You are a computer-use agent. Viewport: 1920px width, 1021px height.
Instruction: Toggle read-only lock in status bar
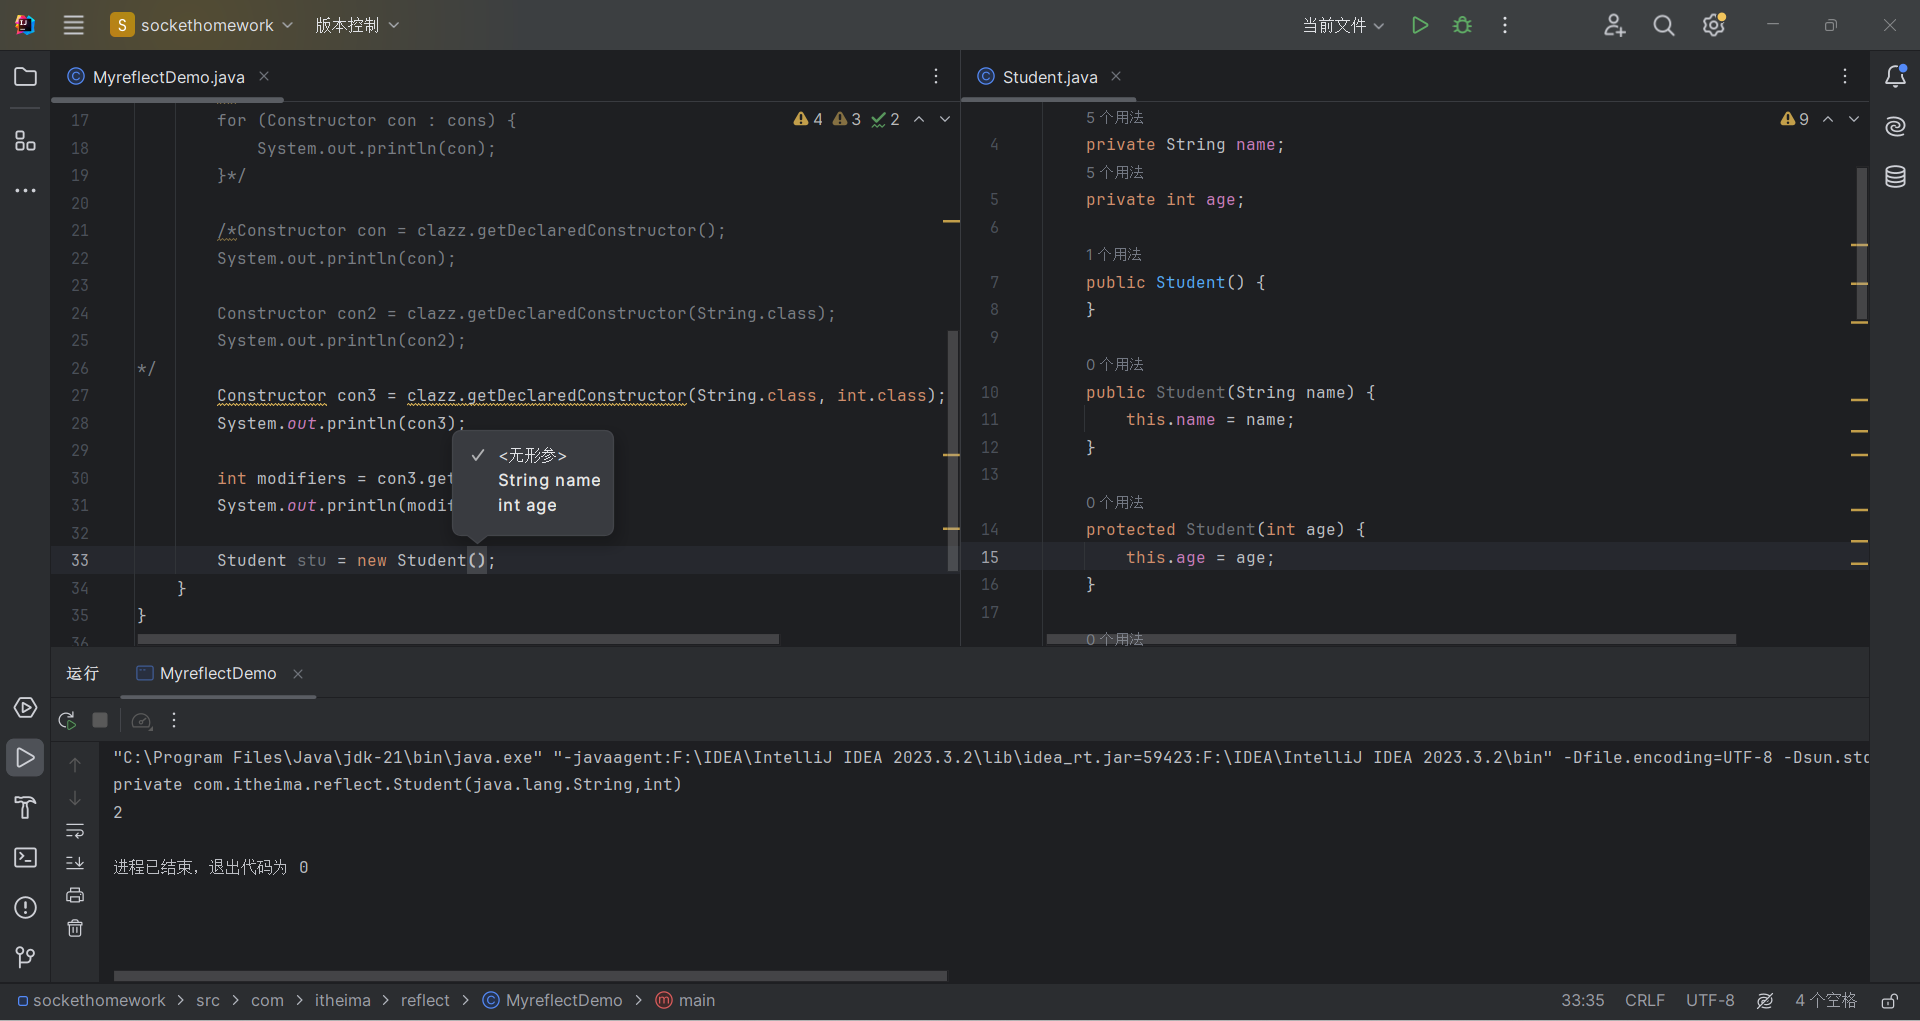[1889, 1001]
